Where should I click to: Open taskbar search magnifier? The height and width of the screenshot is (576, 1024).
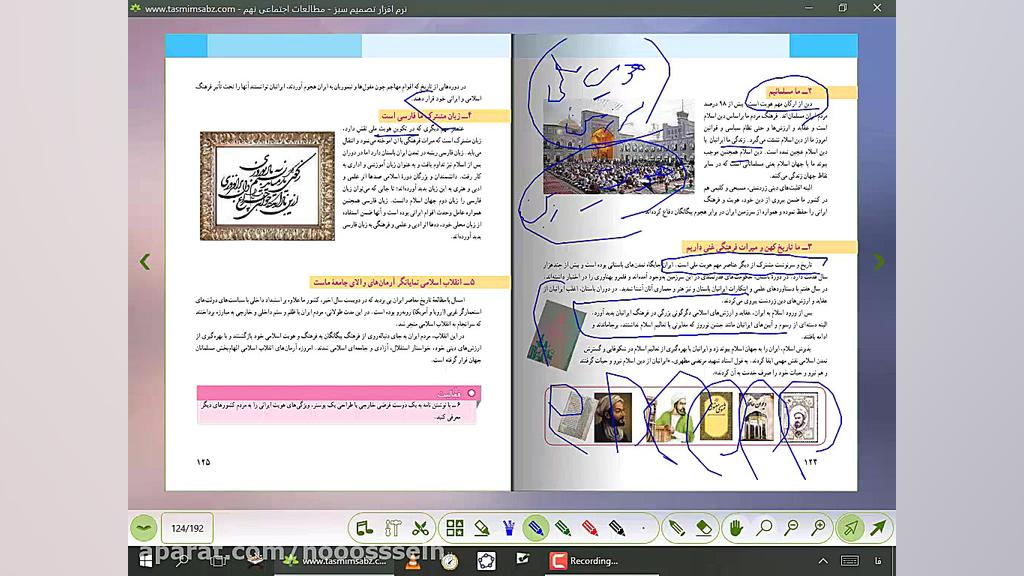182,560
